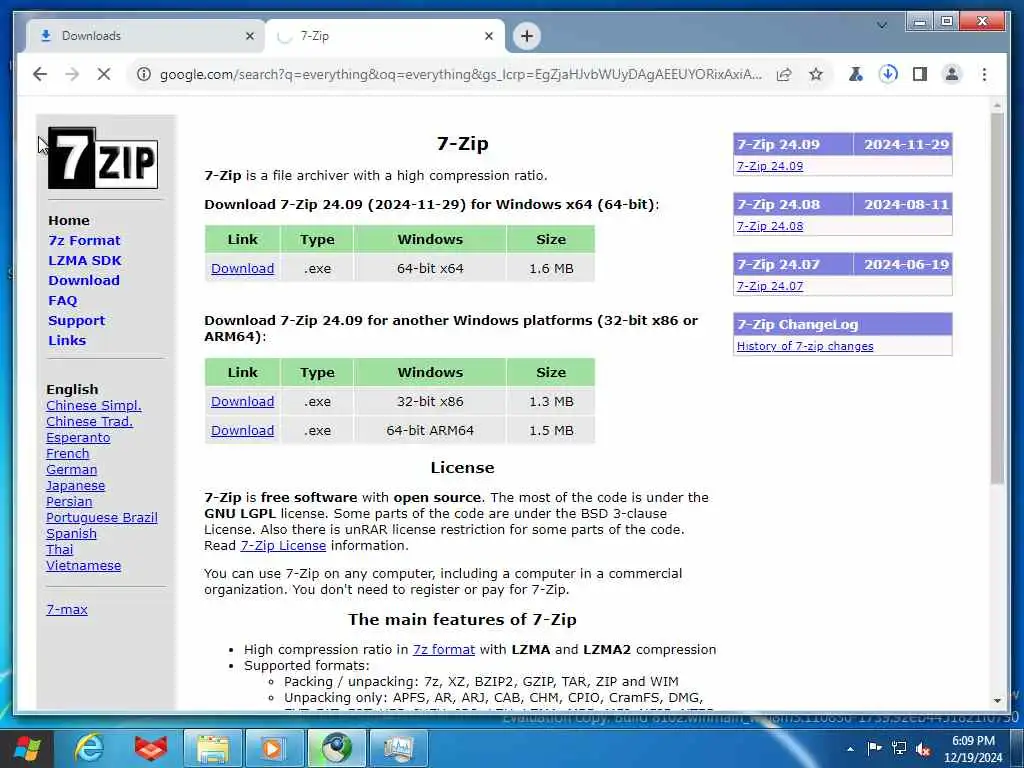Open the red fox-head app on taskbar
The width and height of the screenshot is (1024, 768).
click(x=151, y=748)
